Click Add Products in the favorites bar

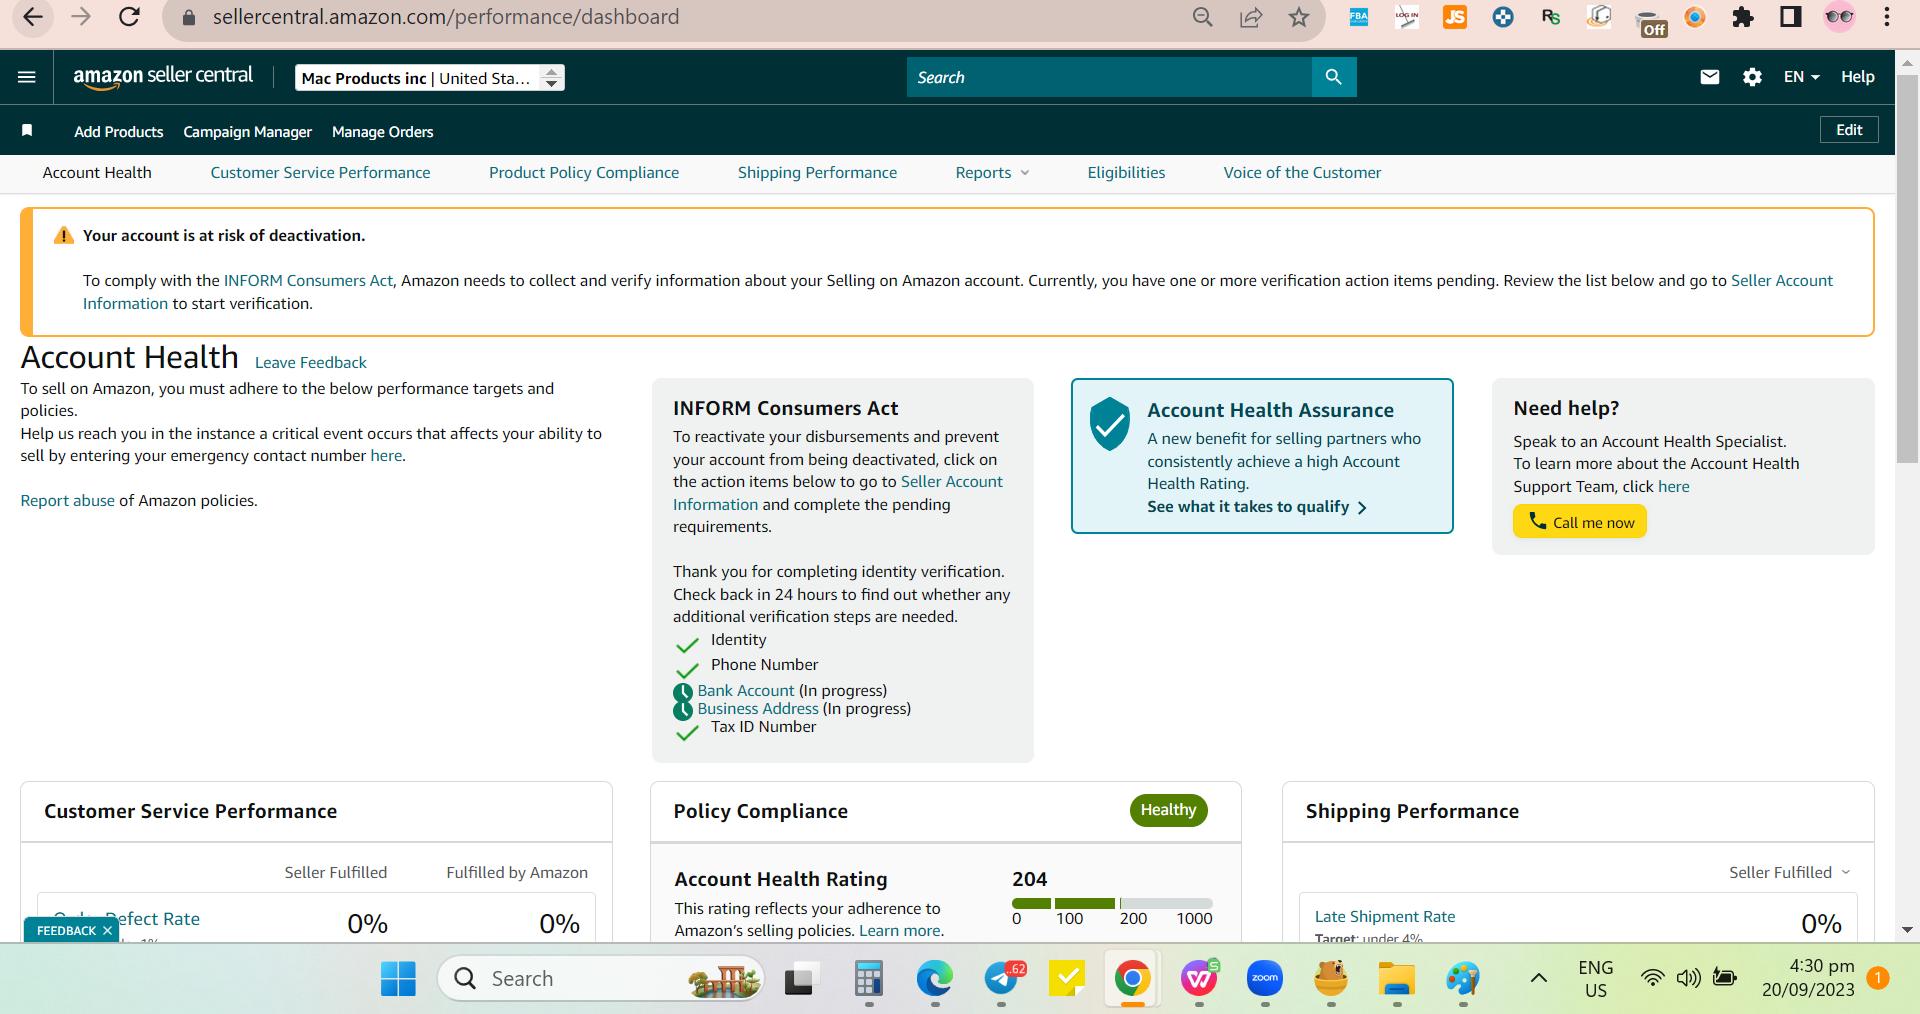point(119,132)
